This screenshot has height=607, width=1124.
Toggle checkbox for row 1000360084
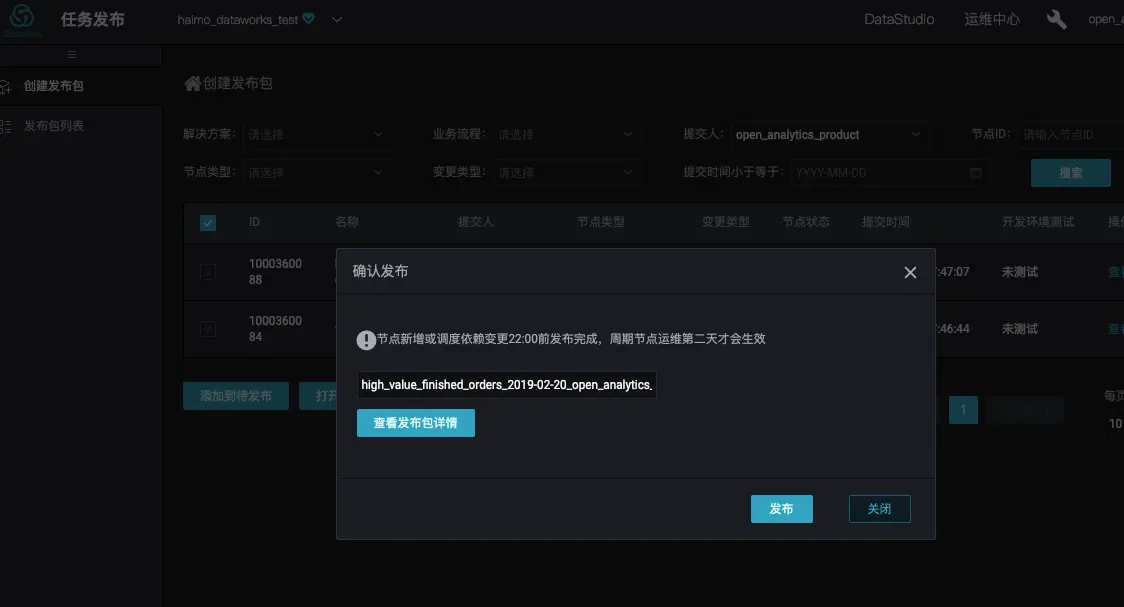[208, 329]
